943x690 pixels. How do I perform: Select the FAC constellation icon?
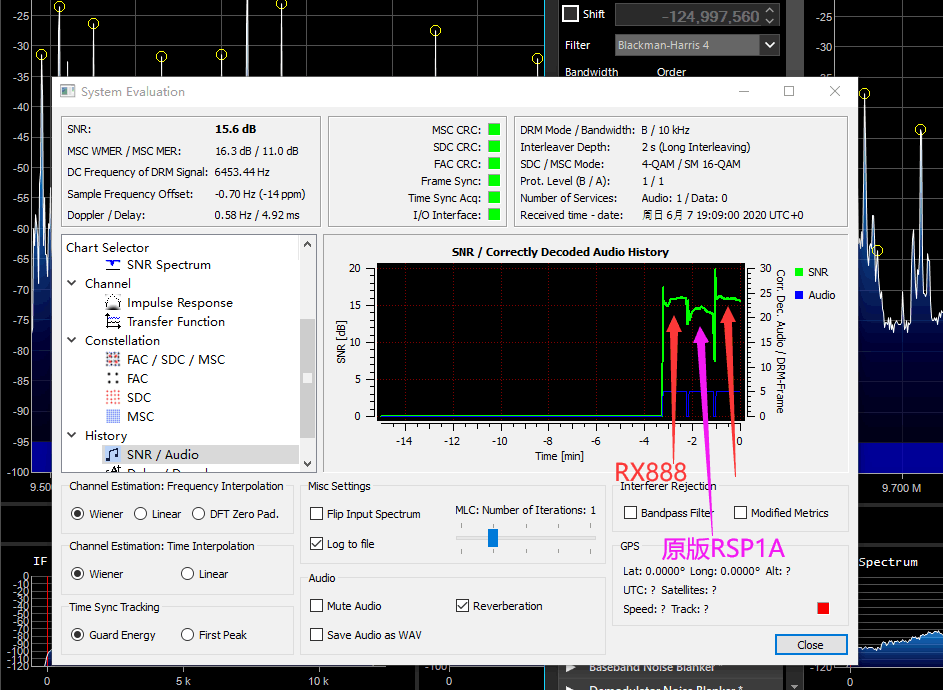tap(113, 379)
